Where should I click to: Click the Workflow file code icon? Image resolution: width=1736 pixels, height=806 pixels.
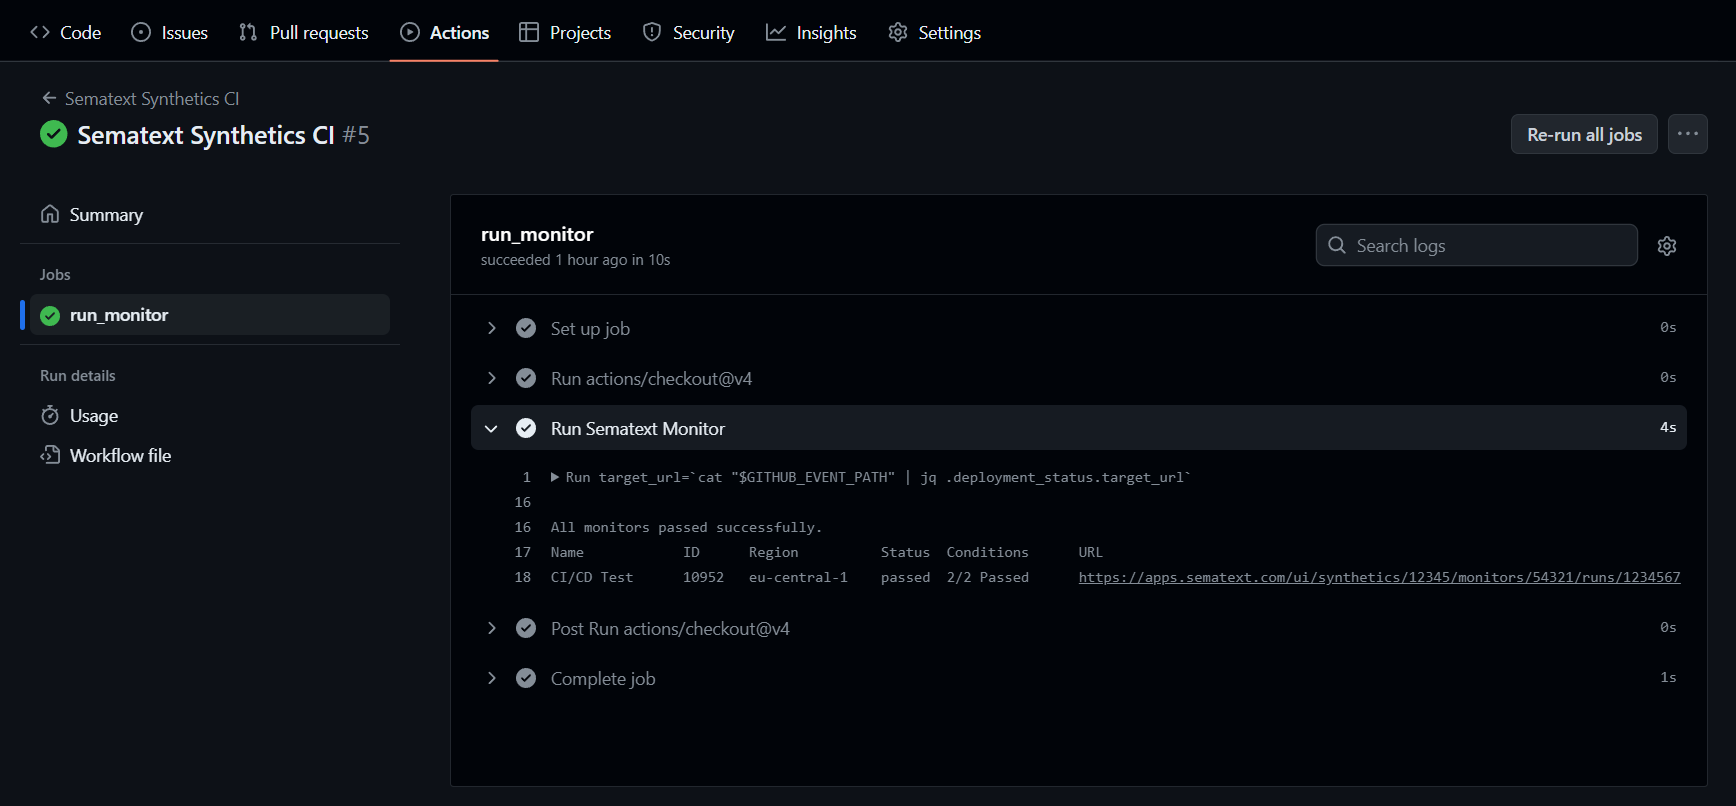tap(50, 455)
